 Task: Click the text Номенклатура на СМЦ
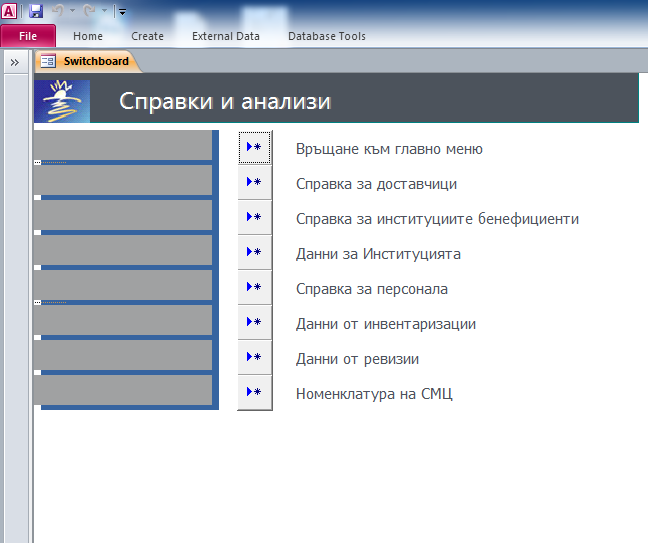coord(374,394)
